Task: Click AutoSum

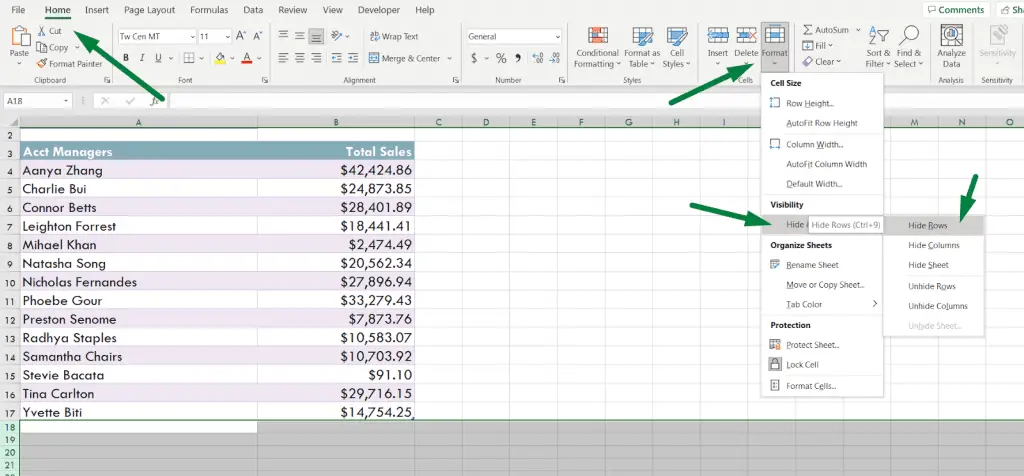Action: (x=825, y=30)
